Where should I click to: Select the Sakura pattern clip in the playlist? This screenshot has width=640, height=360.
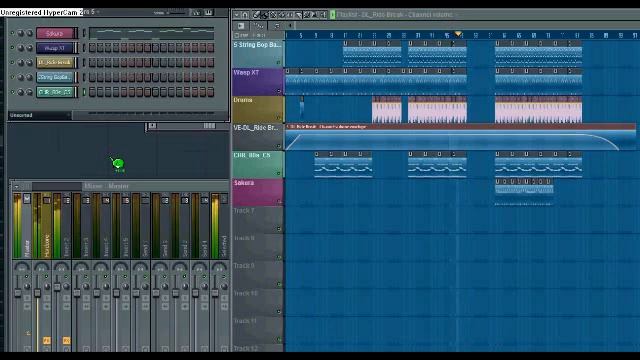point(524,191)
